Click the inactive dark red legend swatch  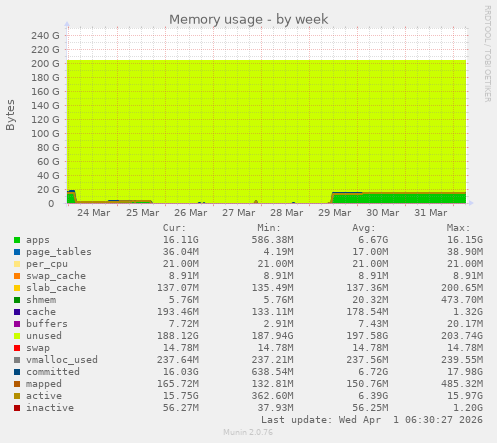tap(17, 408)
